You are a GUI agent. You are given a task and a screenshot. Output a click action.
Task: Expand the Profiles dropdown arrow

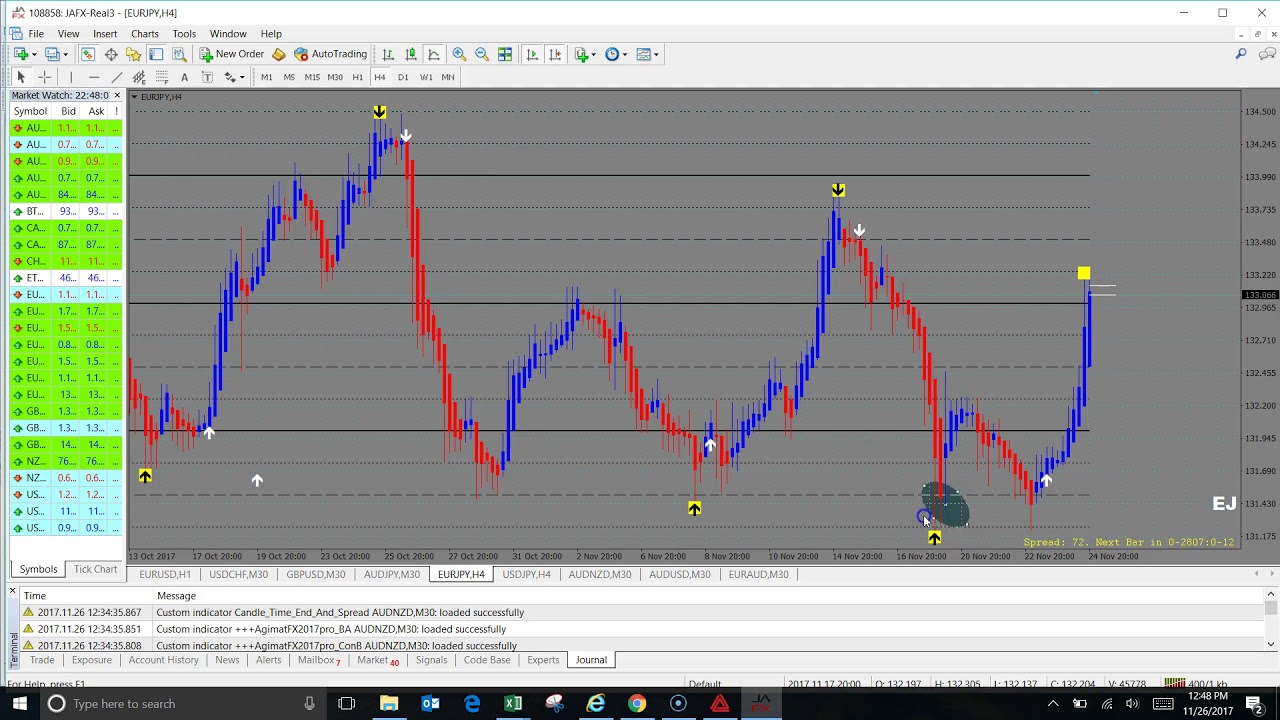click(66, 54)
